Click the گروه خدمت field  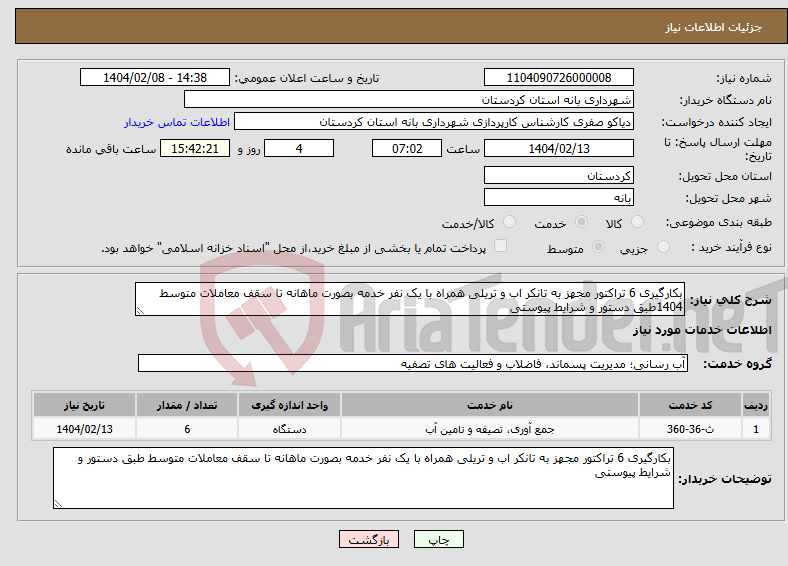click(413, 363)
